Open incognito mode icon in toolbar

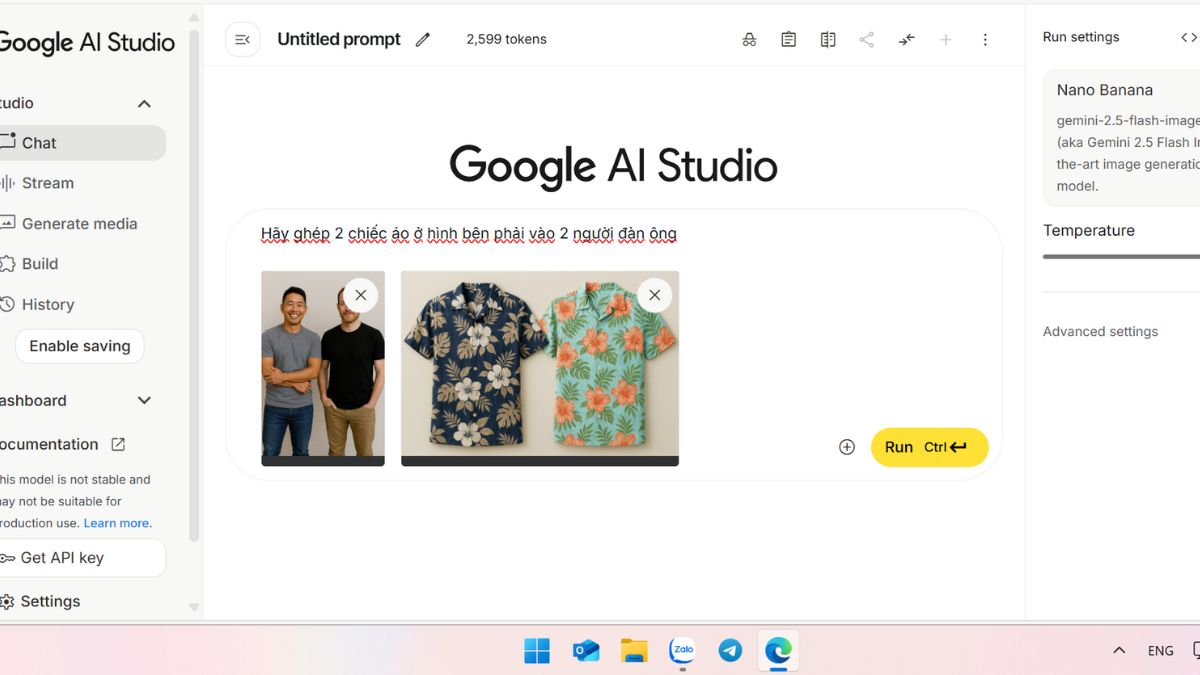click(x=749, y=39)
